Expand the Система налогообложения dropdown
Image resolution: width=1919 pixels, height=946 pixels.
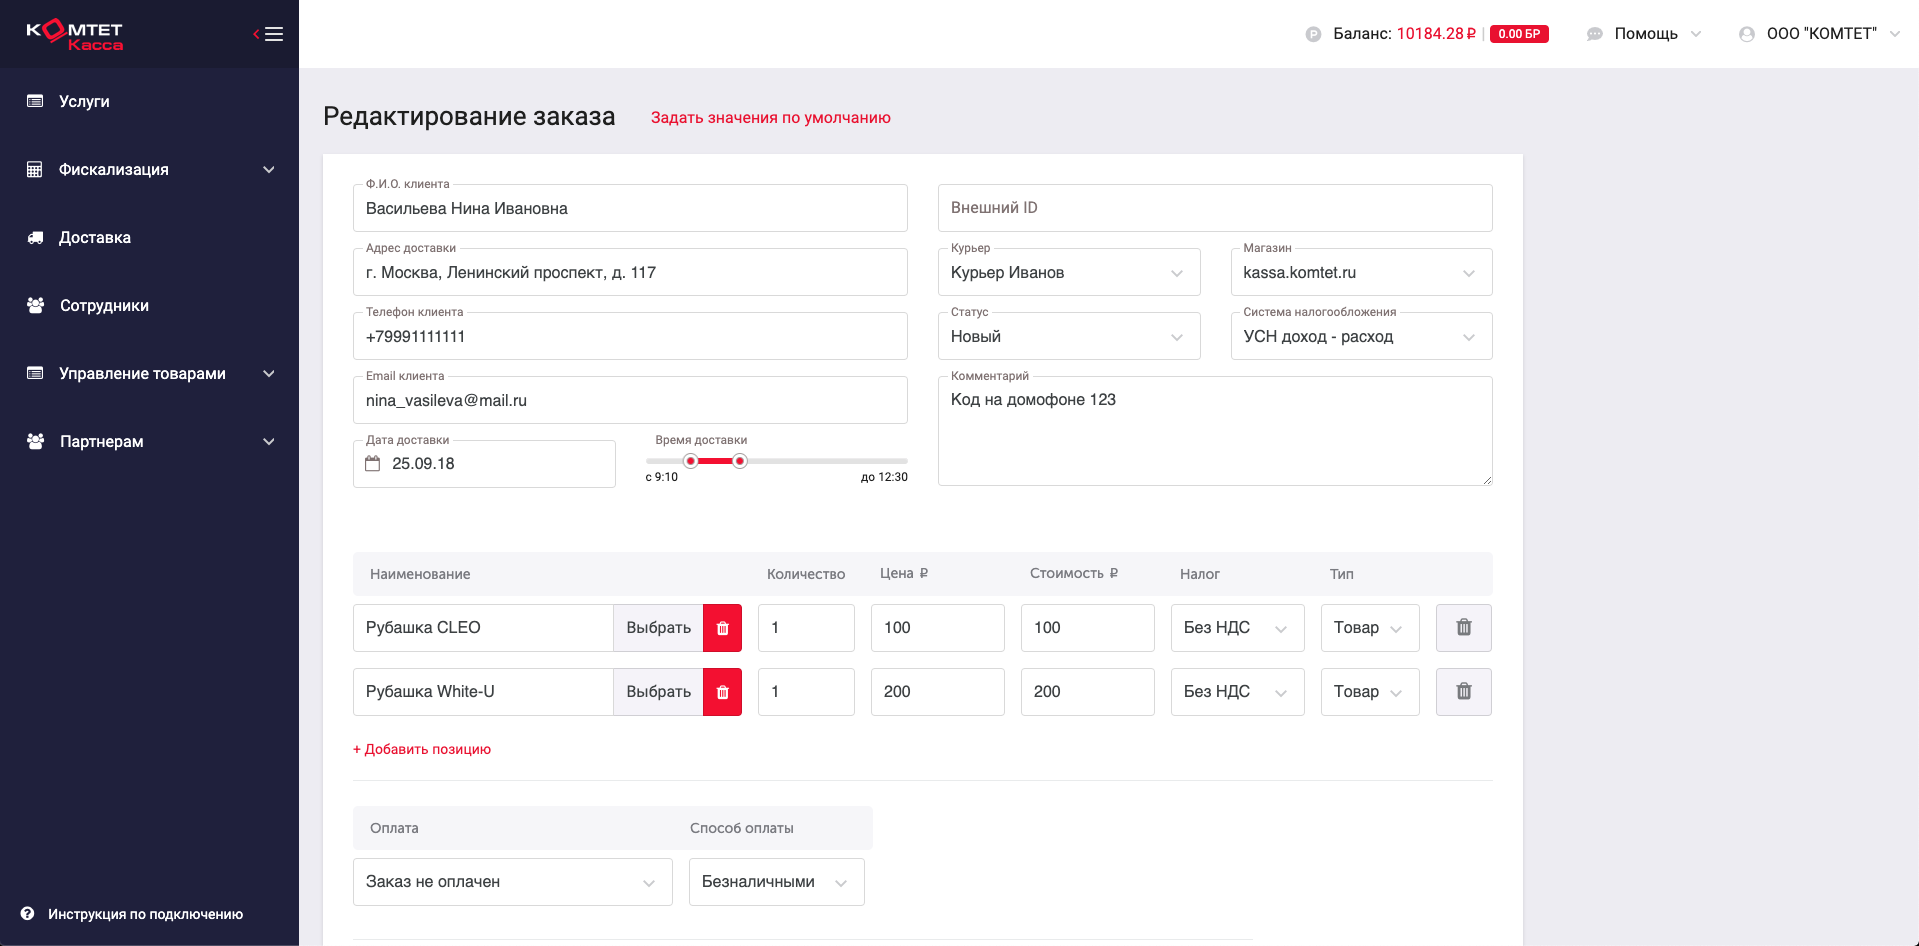1361,336
